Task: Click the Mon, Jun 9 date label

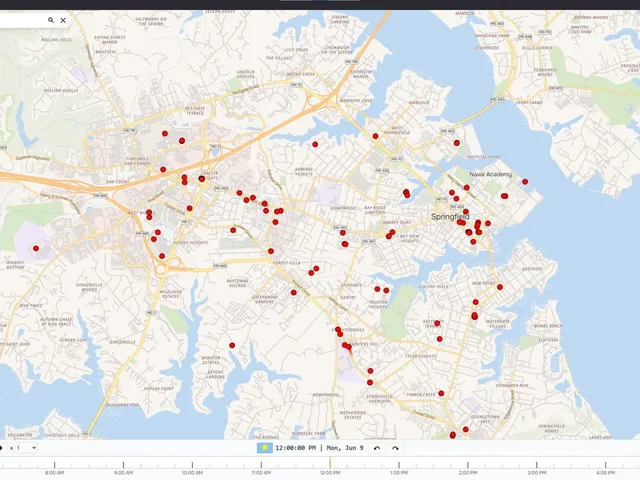Action: tap(345, 448)
